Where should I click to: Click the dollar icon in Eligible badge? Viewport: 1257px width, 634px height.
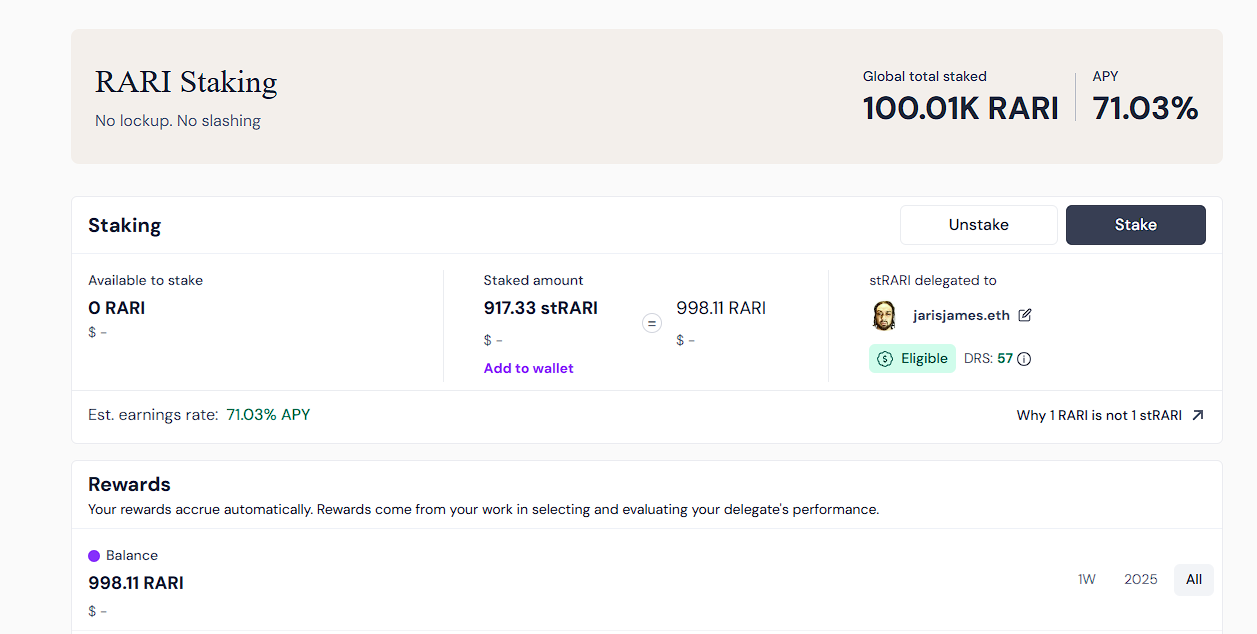(x=885, y=359)
